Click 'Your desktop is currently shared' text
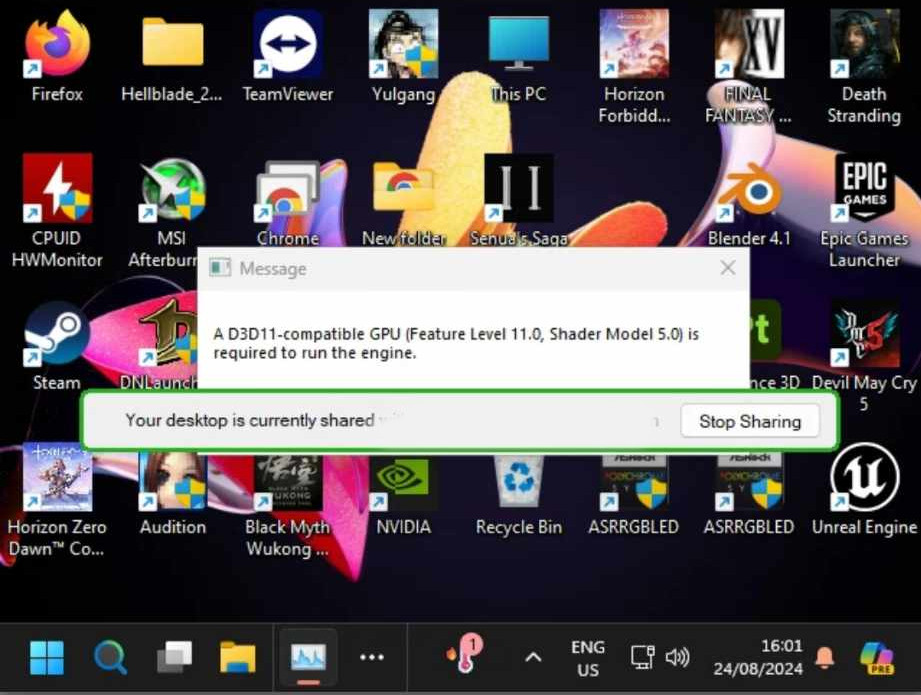The image size is (921, 695). 250,420
